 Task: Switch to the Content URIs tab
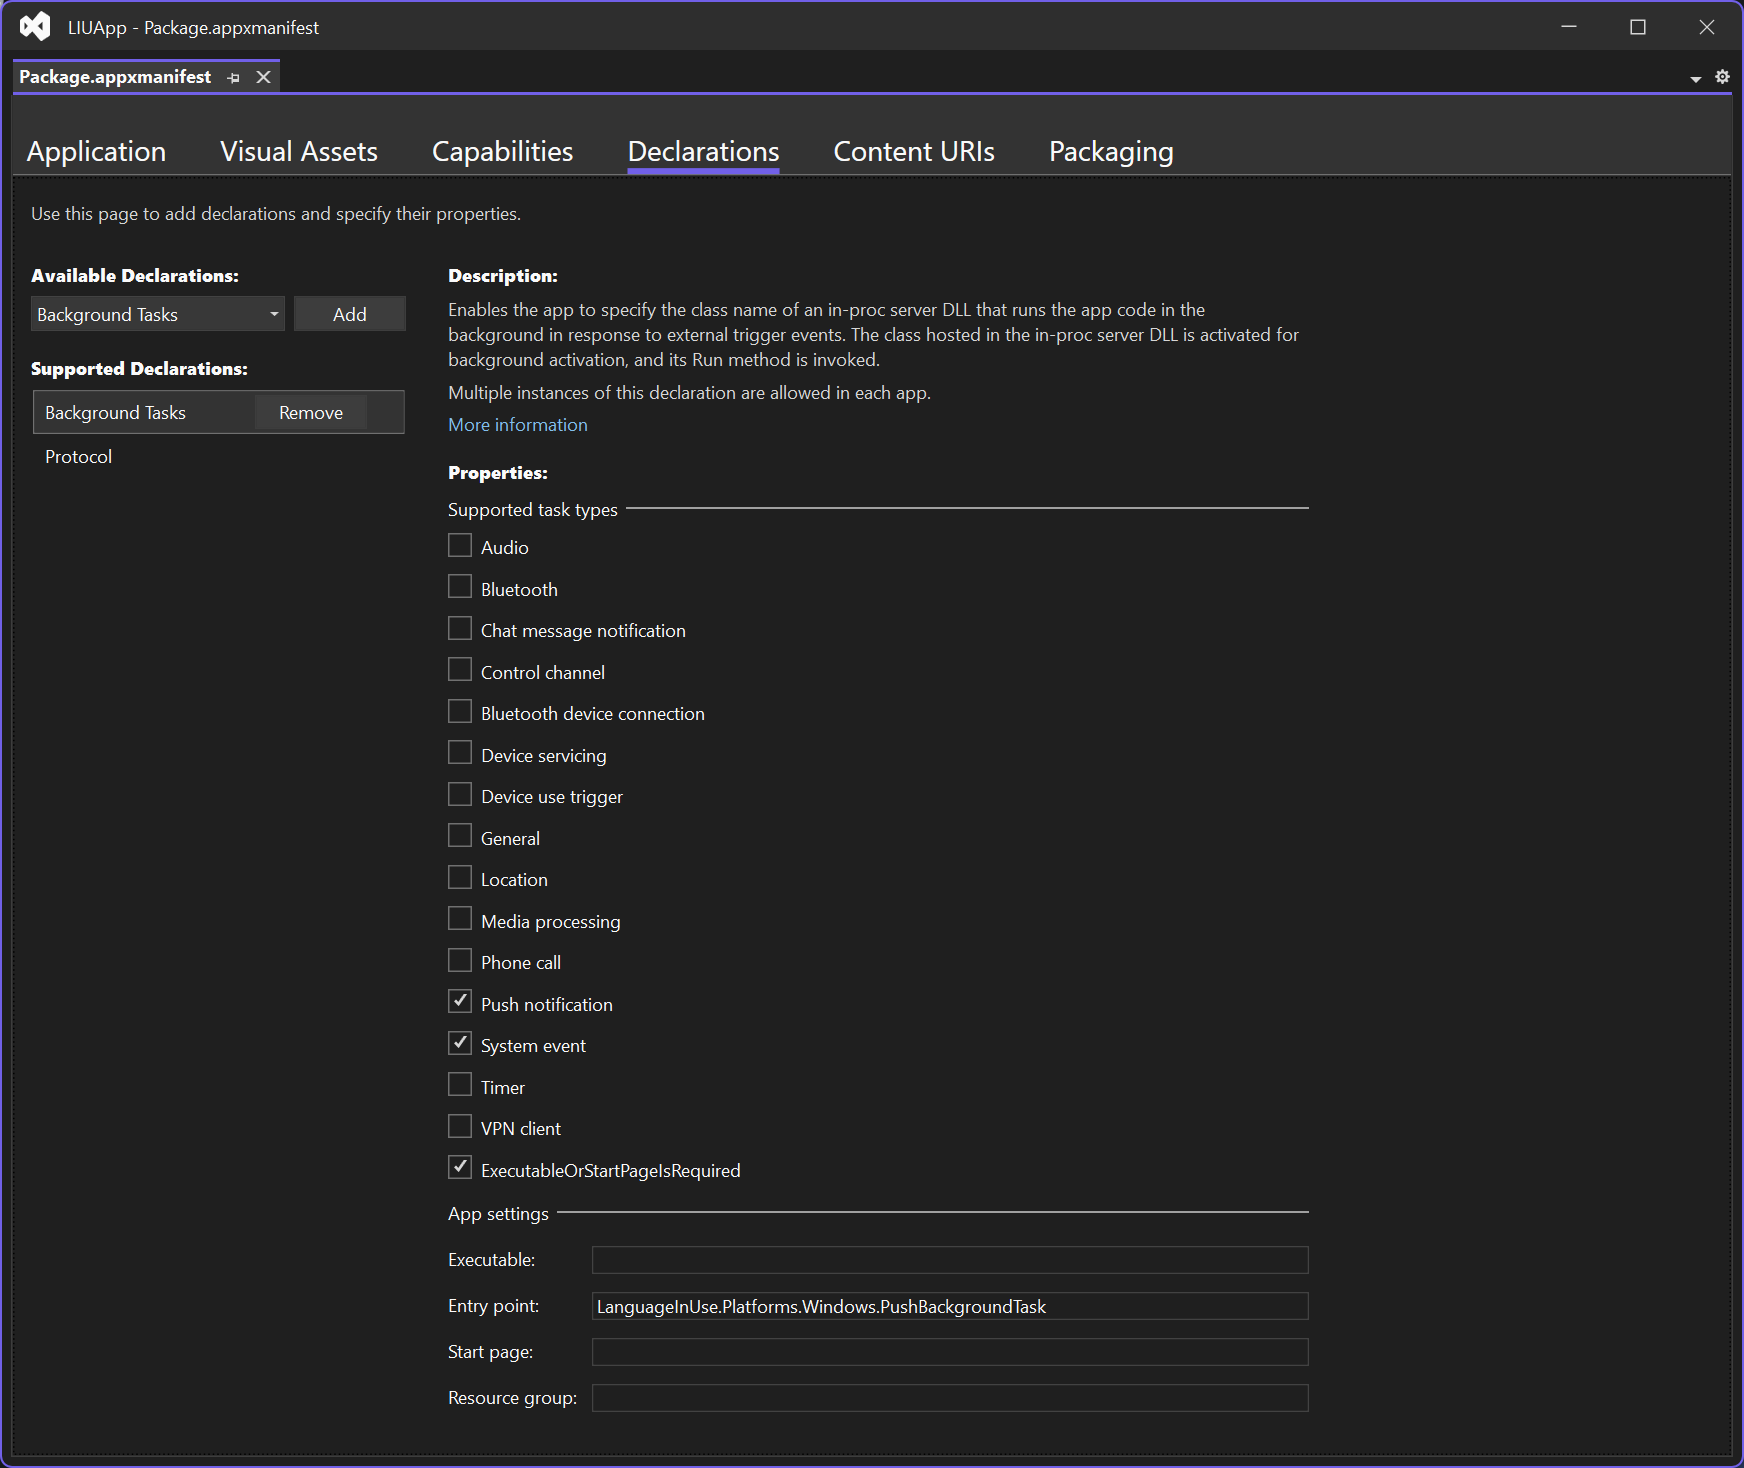(914, 151)
